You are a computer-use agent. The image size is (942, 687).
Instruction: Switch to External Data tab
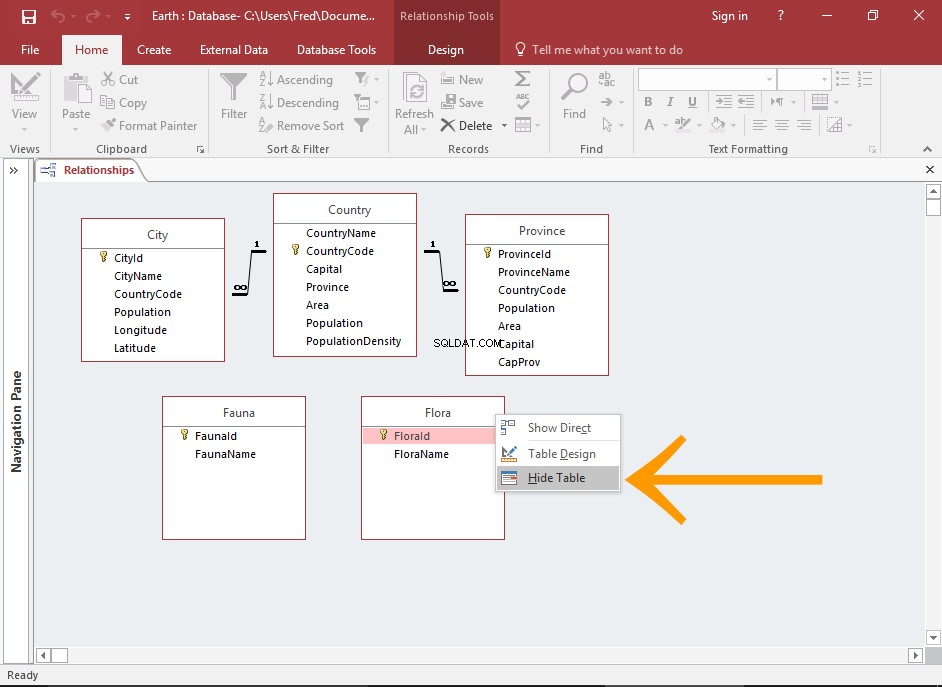click(234, 50)
